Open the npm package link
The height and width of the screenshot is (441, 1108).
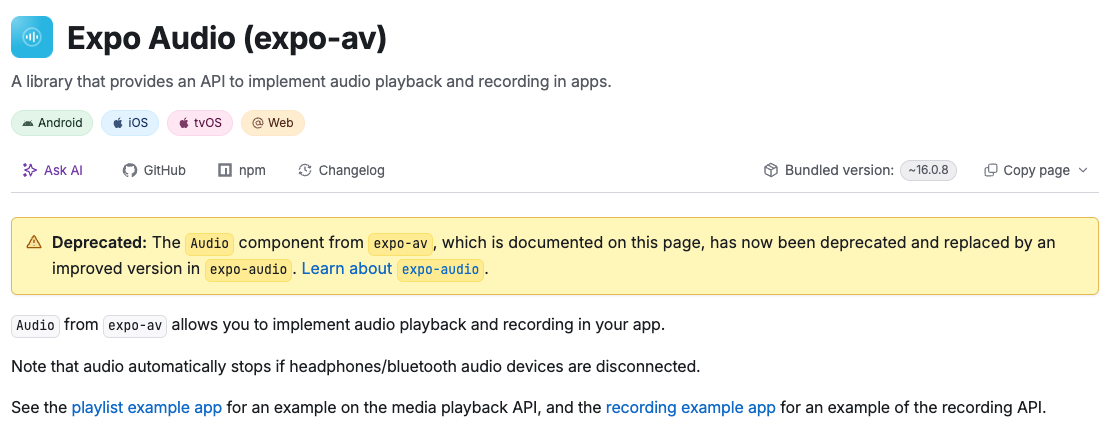click(242, 170)
